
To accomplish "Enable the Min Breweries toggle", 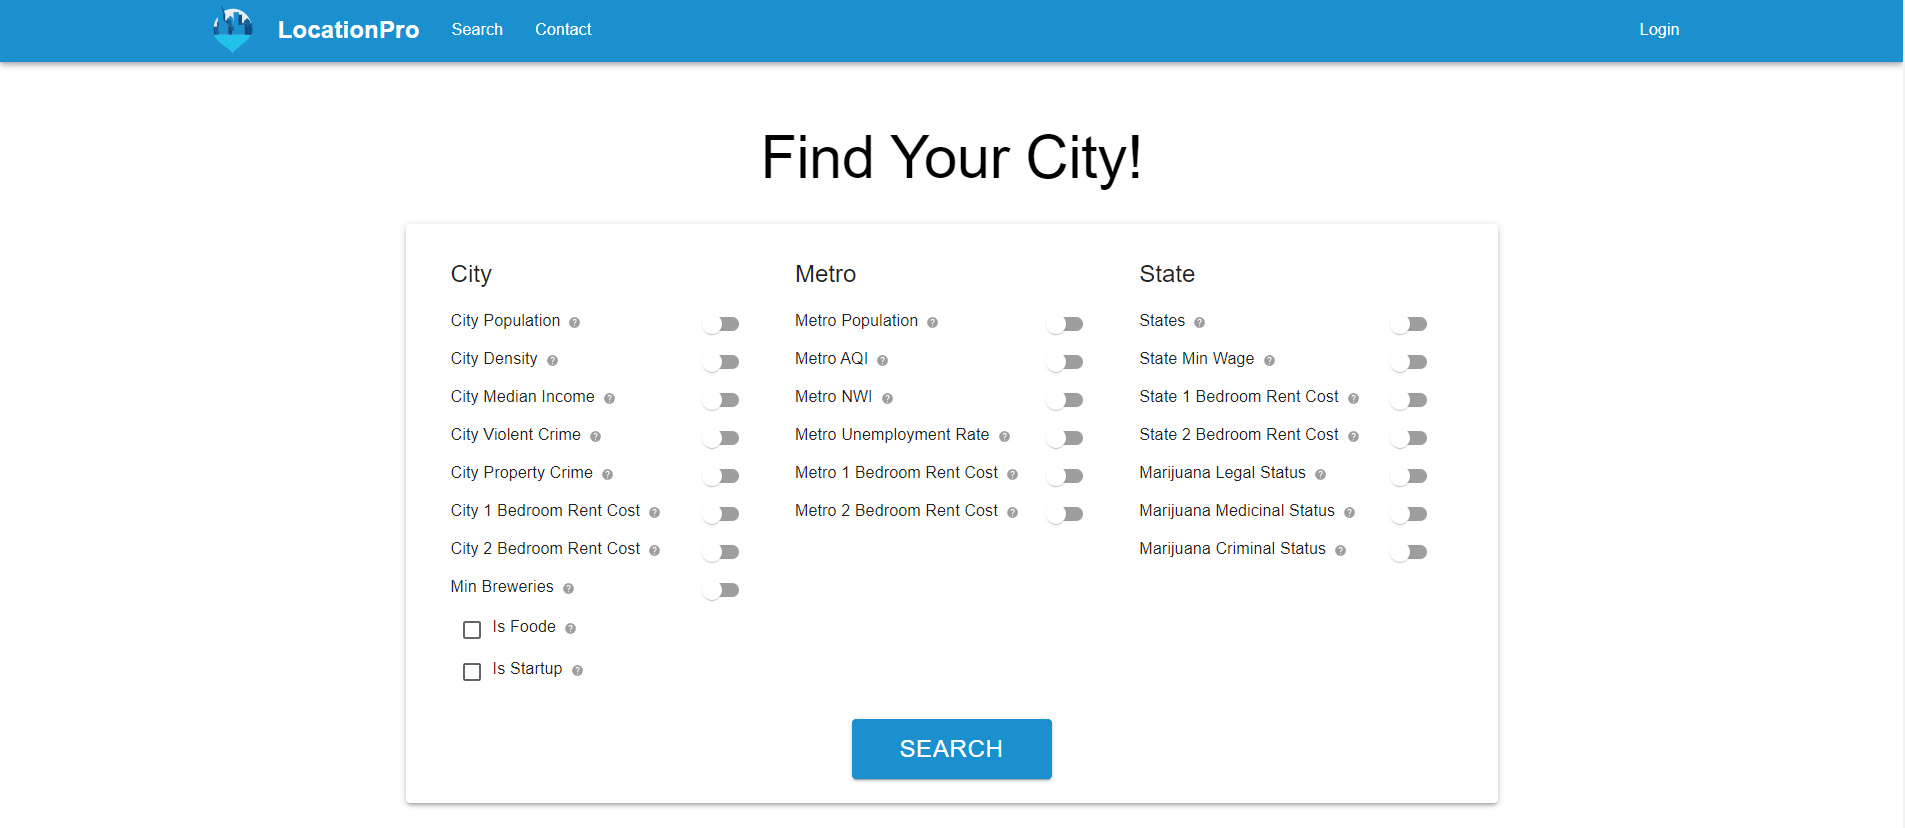I will (x=721, y=590).
